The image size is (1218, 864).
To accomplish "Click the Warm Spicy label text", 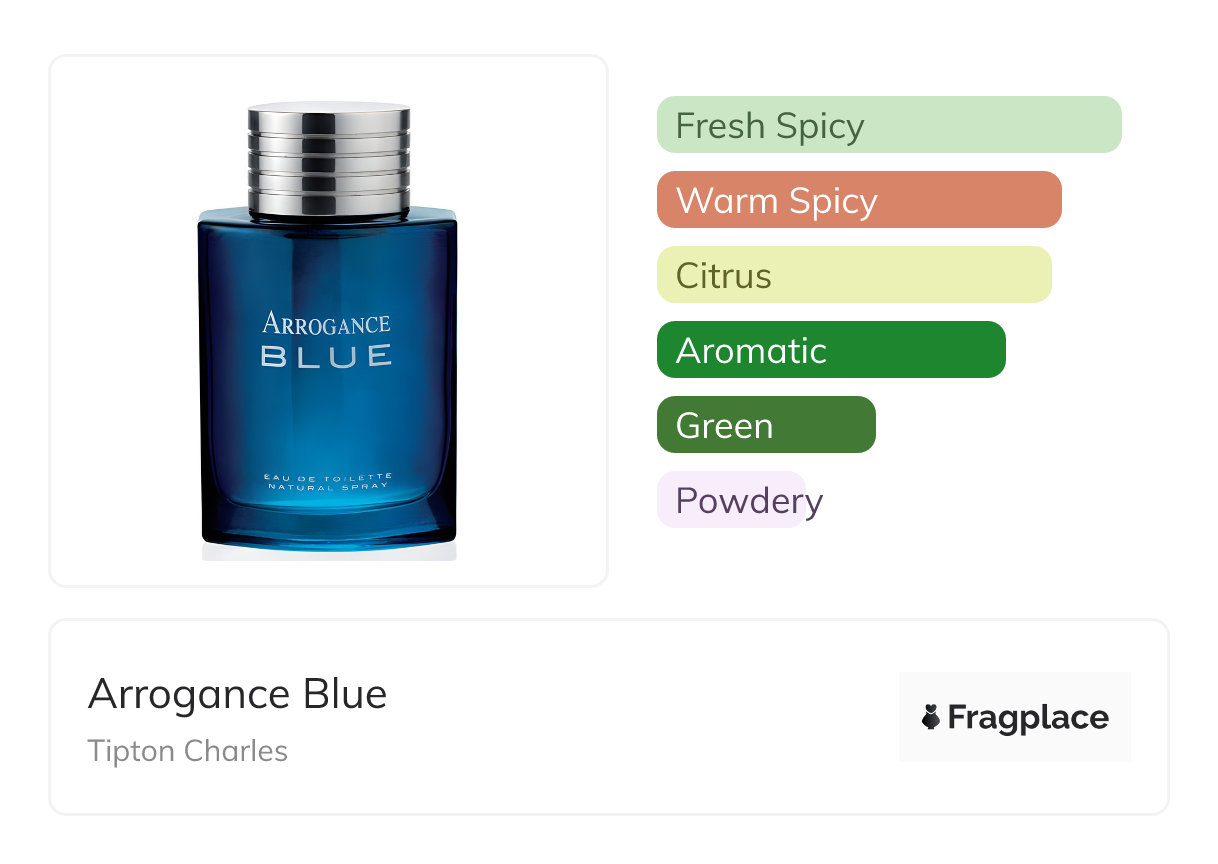I will (x=777, y=202).
